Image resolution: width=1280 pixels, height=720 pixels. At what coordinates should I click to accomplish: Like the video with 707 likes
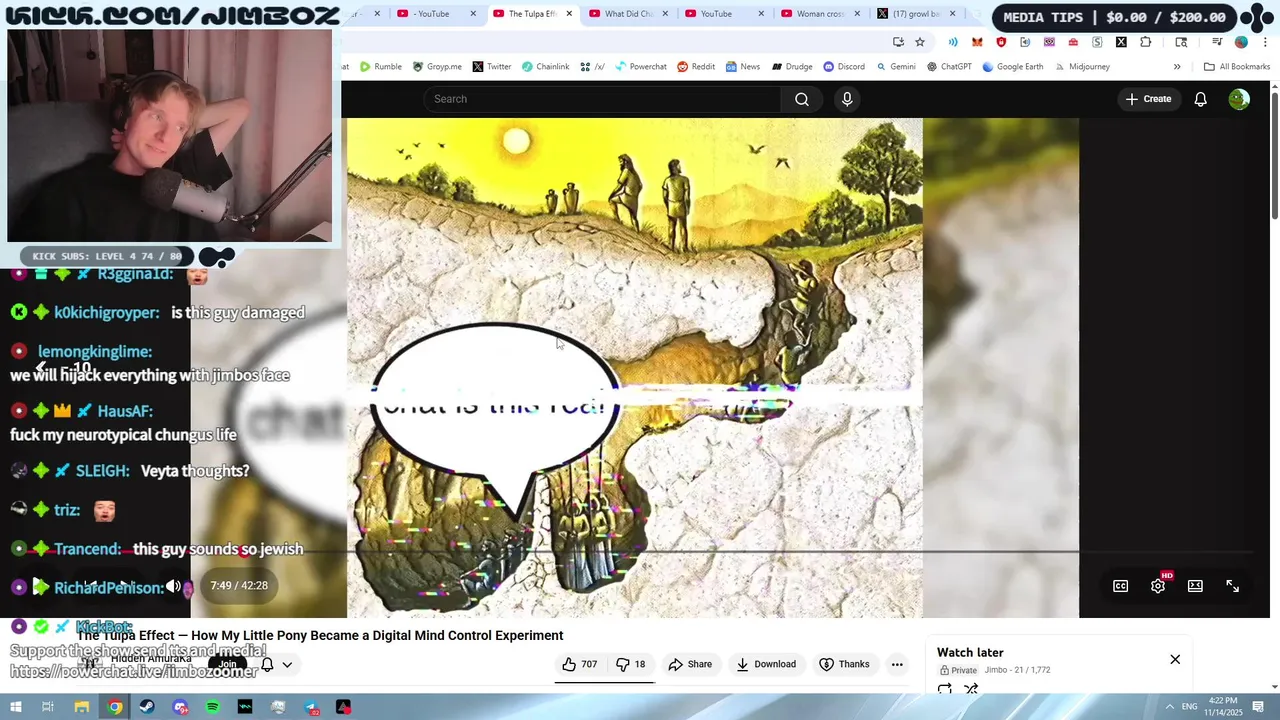579,664
